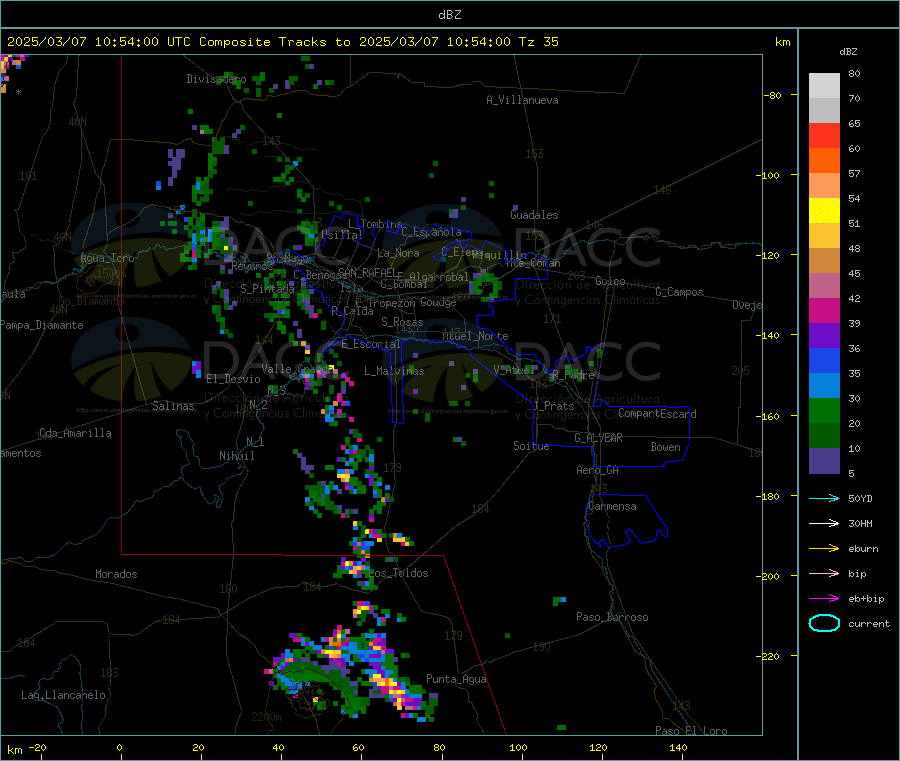Click the S_Rosas map label
The image size is (900, 761).
(402, 322)
